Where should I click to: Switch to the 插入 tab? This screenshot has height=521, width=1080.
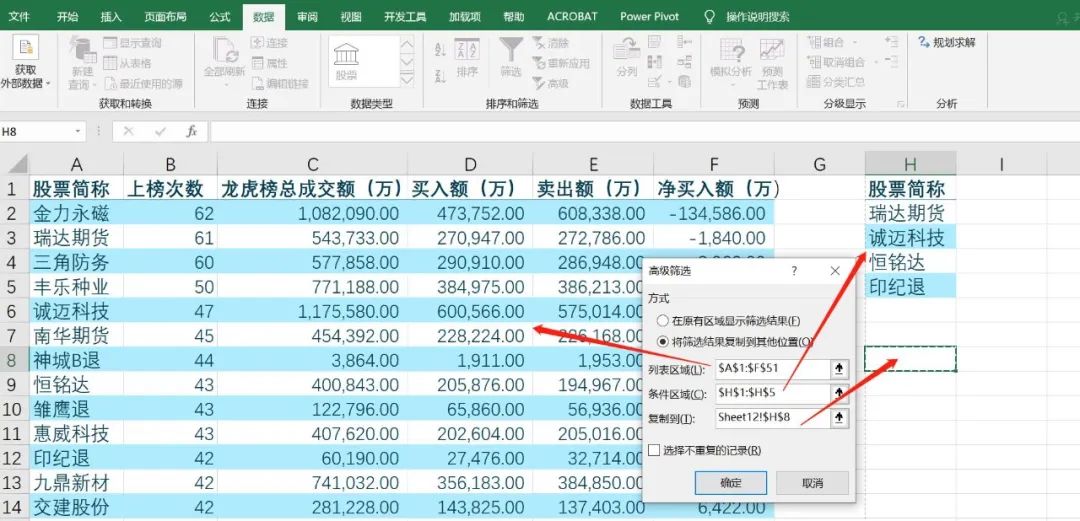pos(111,17)
